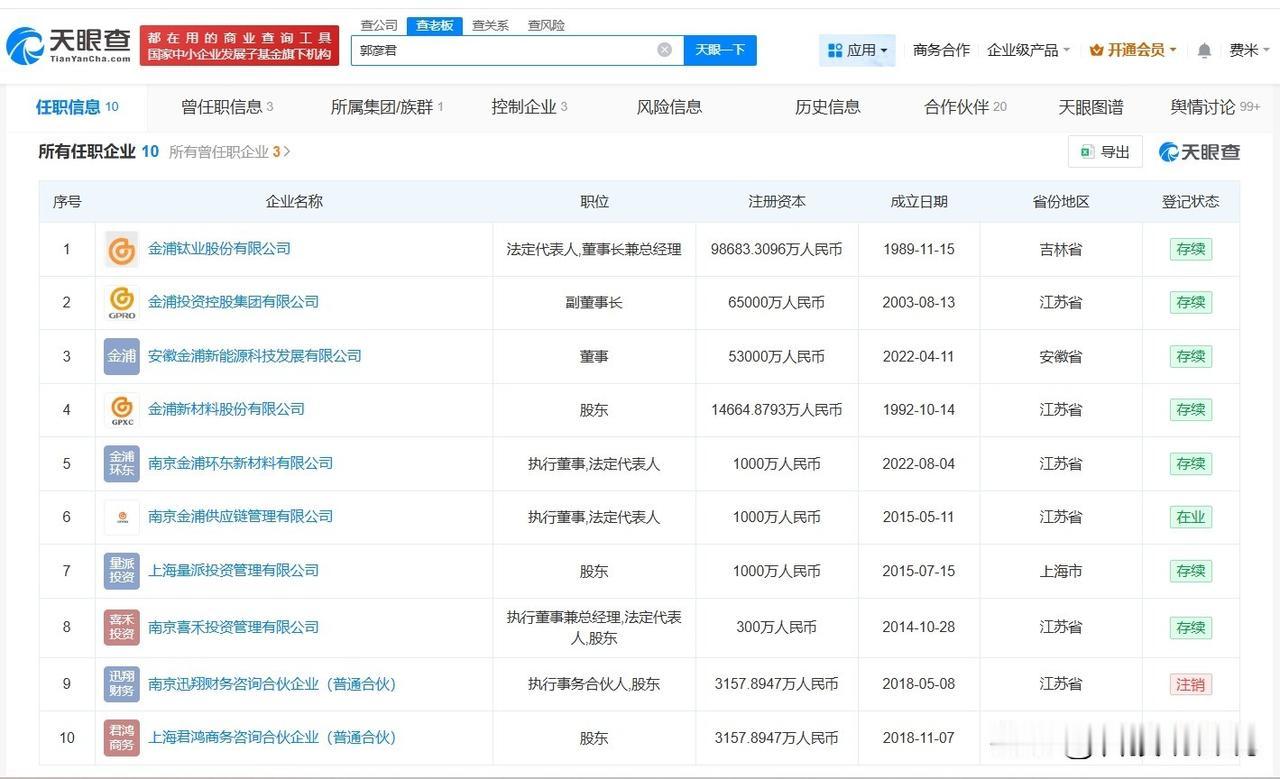The image size is (1280, 779).
Task: Click the 上海市 region cell
Action: click(x=1061, y=571)
